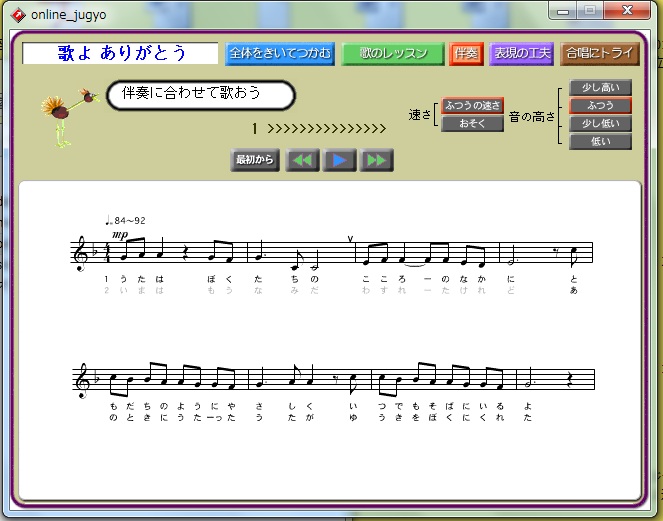Click the 伴奏に合わせて歌おう speech bubble
This screenshot has height=521, width=663.
tap(201, 95)
